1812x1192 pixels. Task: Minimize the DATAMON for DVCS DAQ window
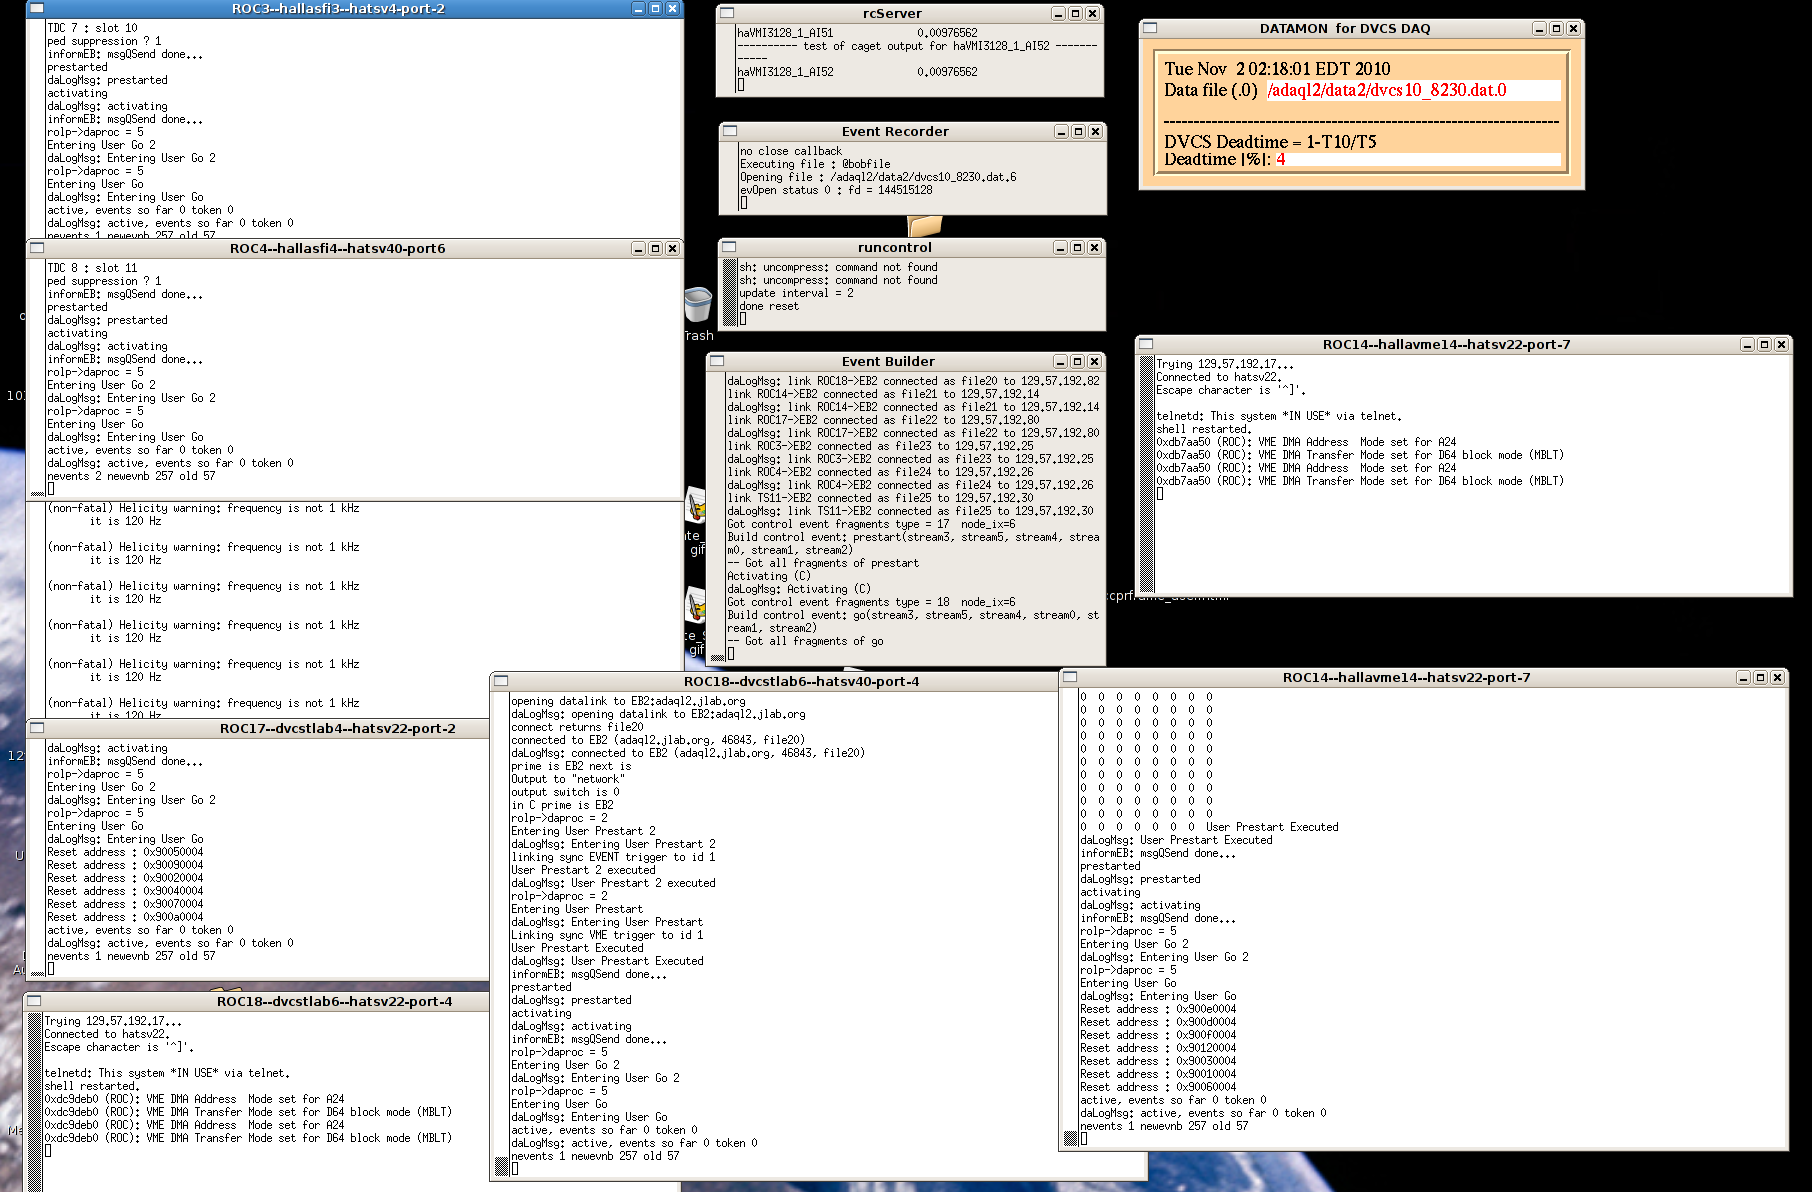[1539, 29]
